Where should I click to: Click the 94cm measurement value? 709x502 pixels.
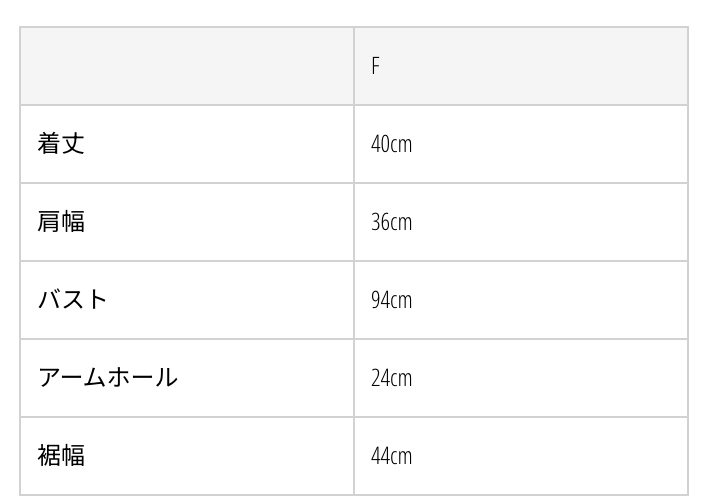[x=391, y=300]
